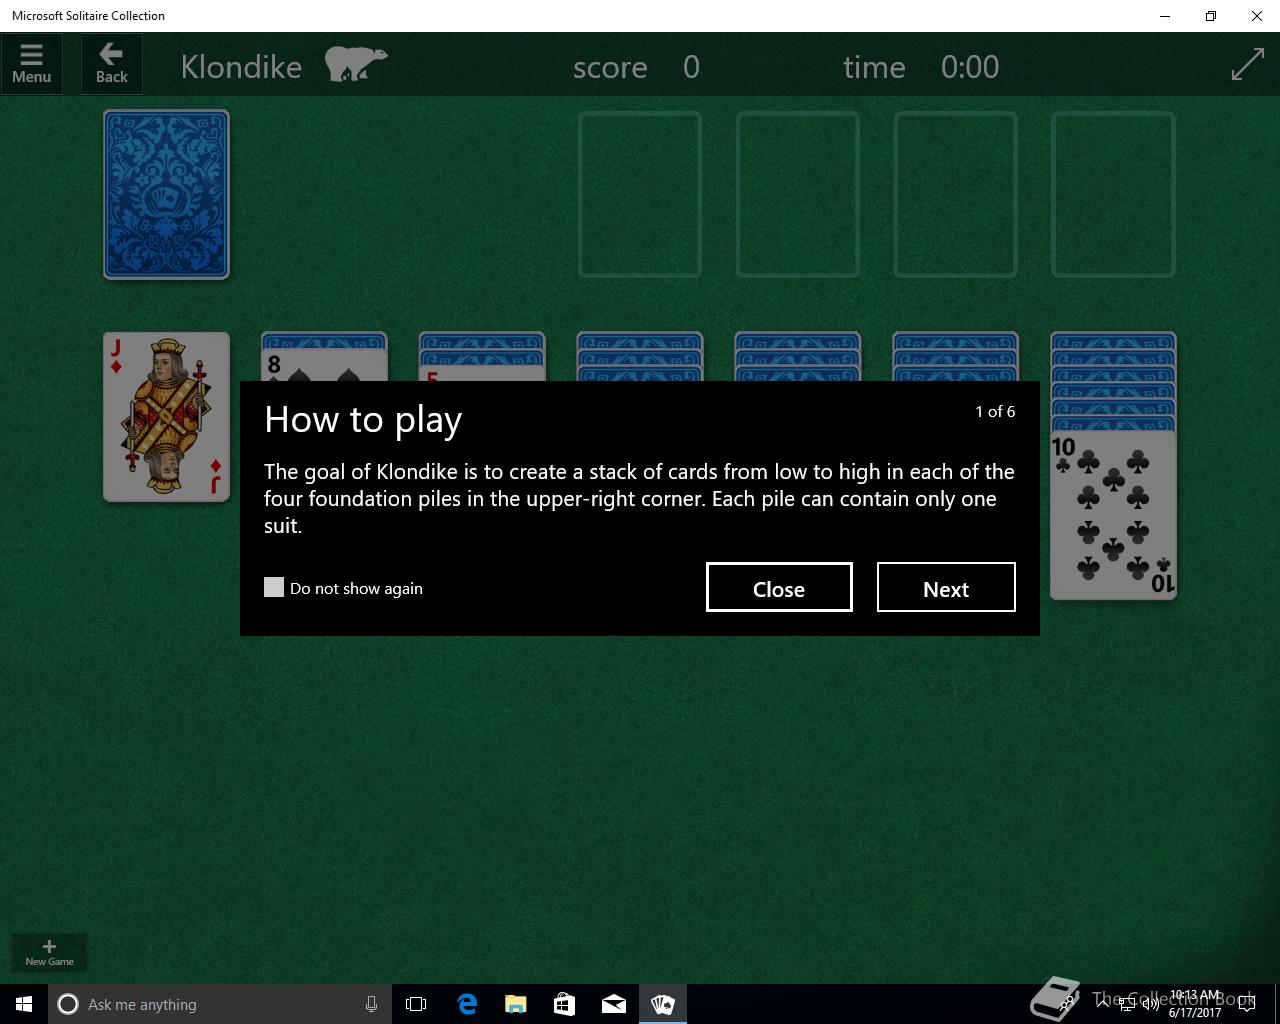Click the third empty foundation pile

[956, 194]
